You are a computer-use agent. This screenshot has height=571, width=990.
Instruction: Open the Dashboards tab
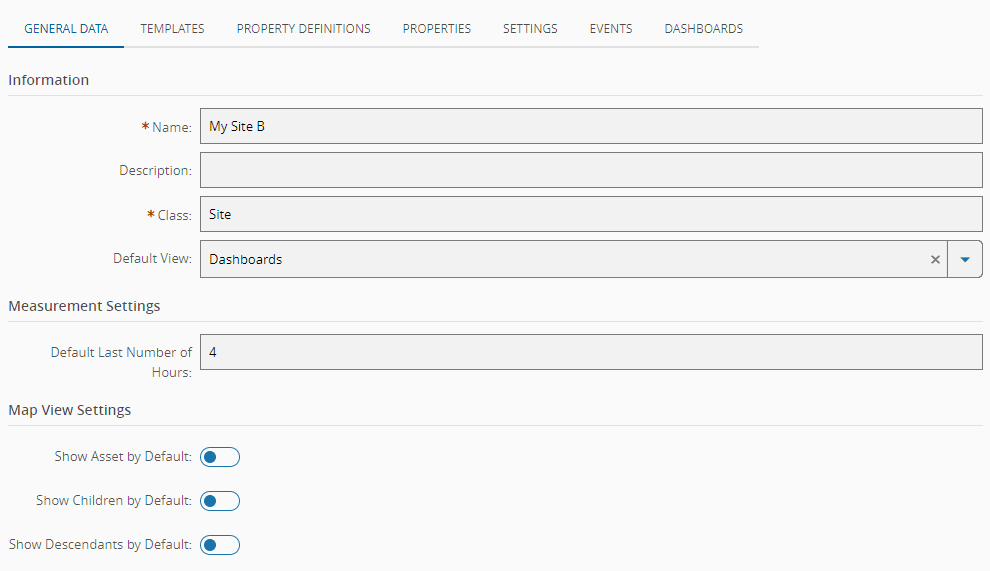pos(703,29)
